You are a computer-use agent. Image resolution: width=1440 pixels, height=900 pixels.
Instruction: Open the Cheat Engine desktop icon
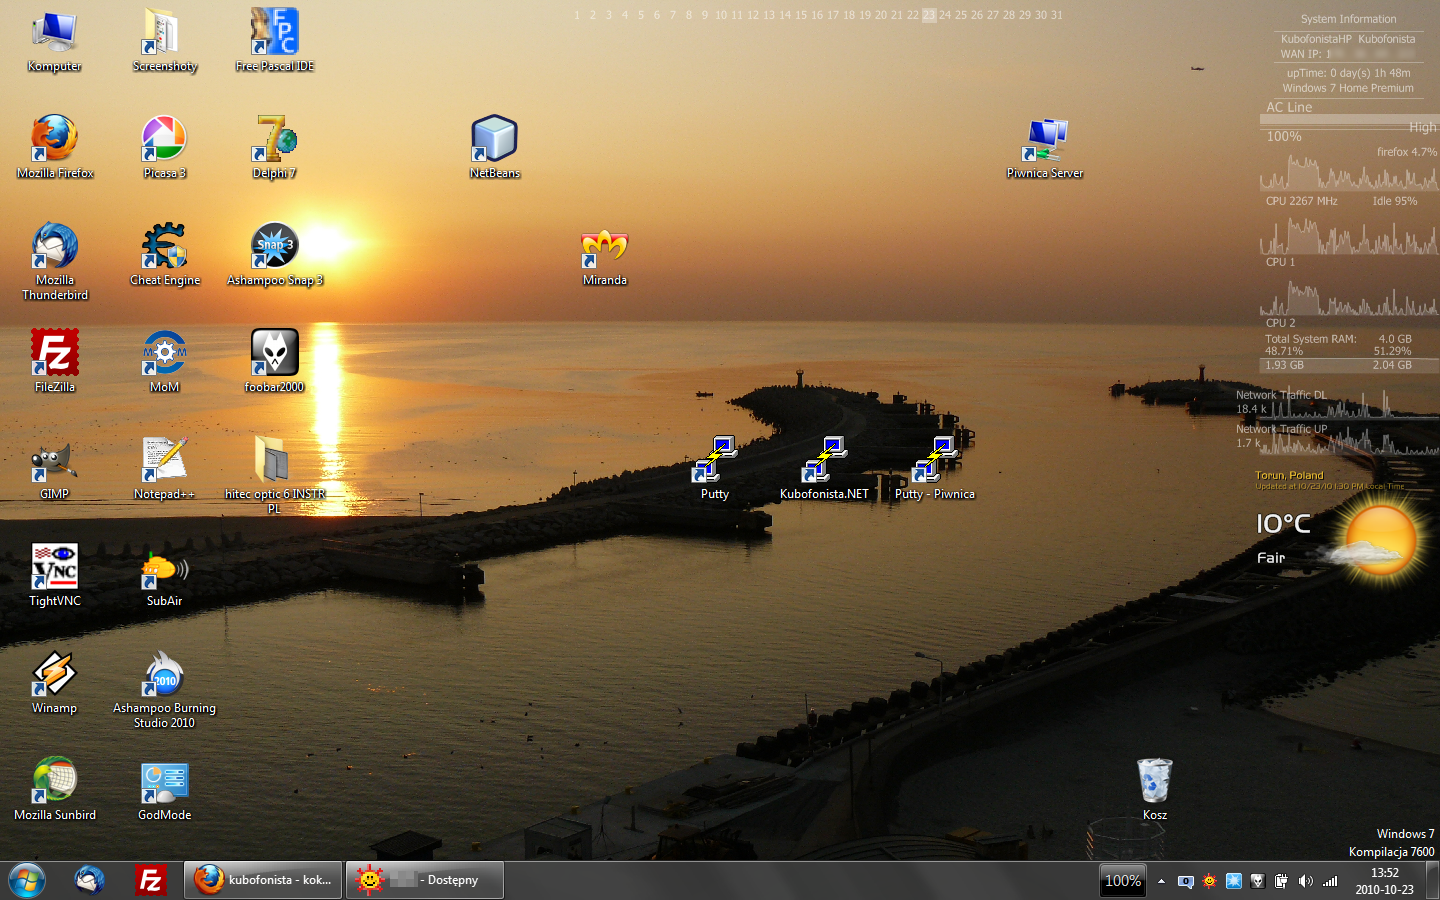tap(165, 247)
